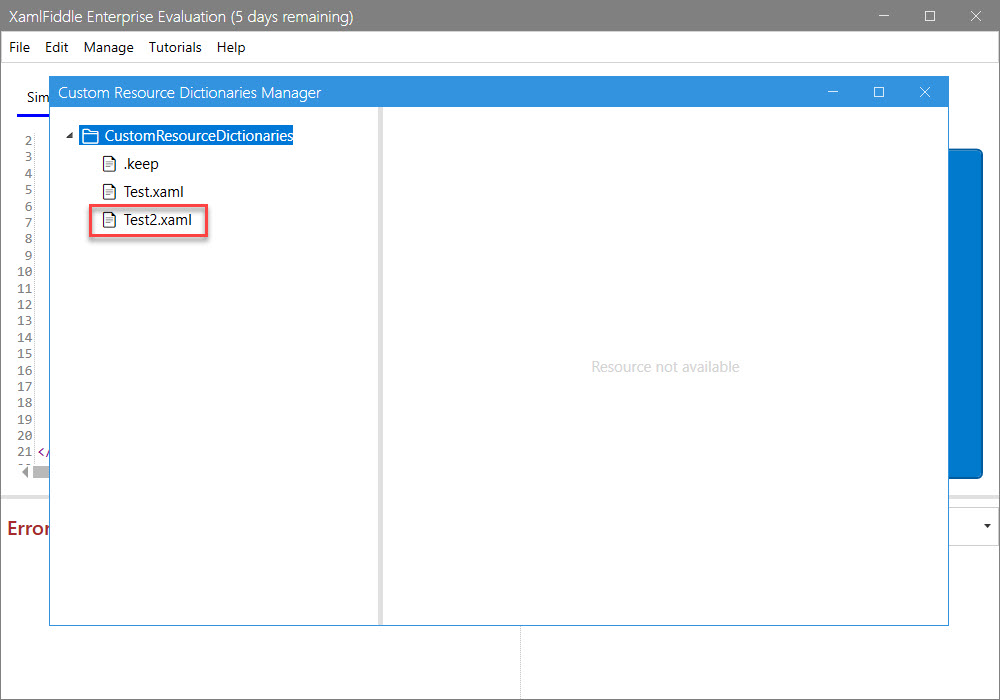Click the CustomResourceDictionaries folder icon
This screenshot has width=1000, height=700.
tap(90, 136)
